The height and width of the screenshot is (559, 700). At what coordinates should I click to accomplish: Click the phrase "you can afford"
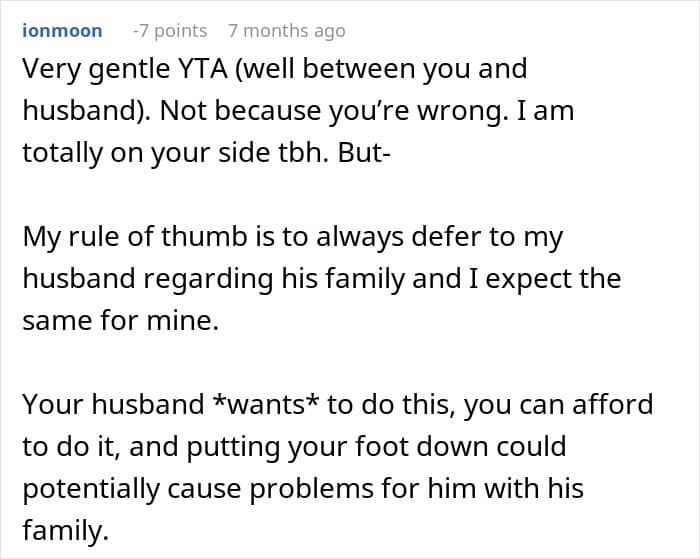[558, 404]
